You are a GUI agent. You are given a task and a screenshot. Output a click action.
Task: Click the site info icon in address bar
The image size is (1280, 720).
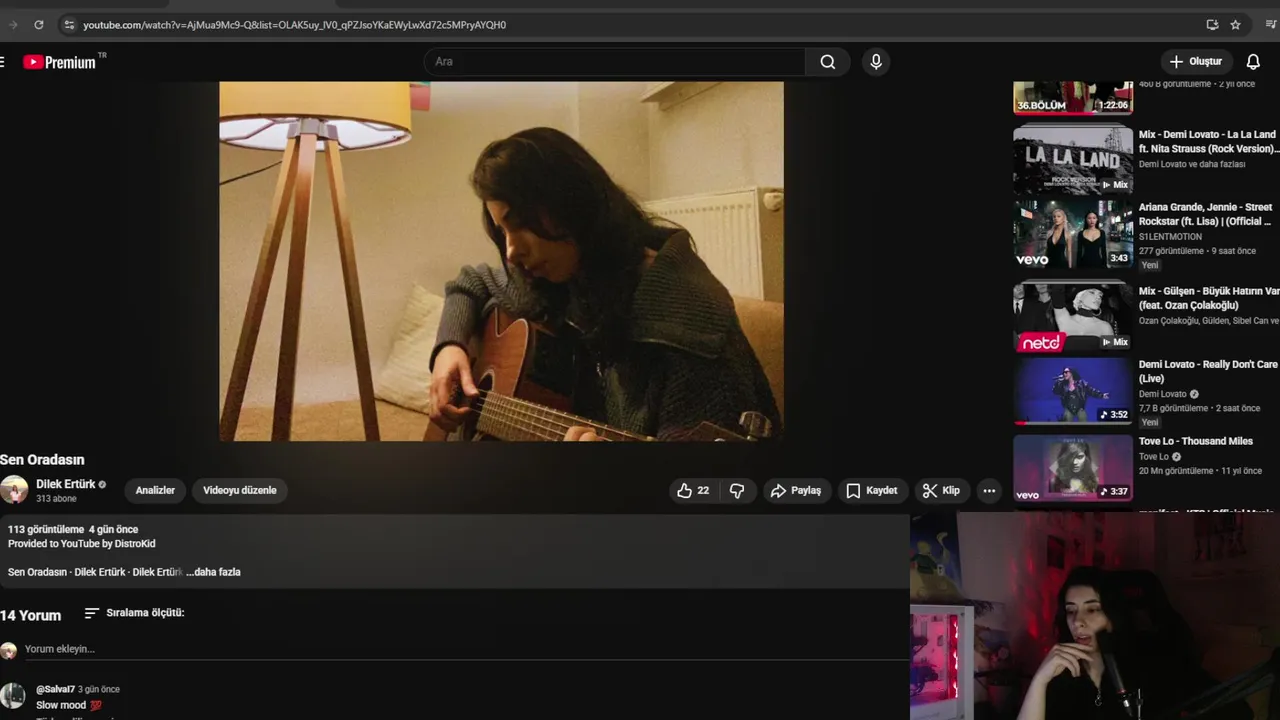click(x=68, y=24)
